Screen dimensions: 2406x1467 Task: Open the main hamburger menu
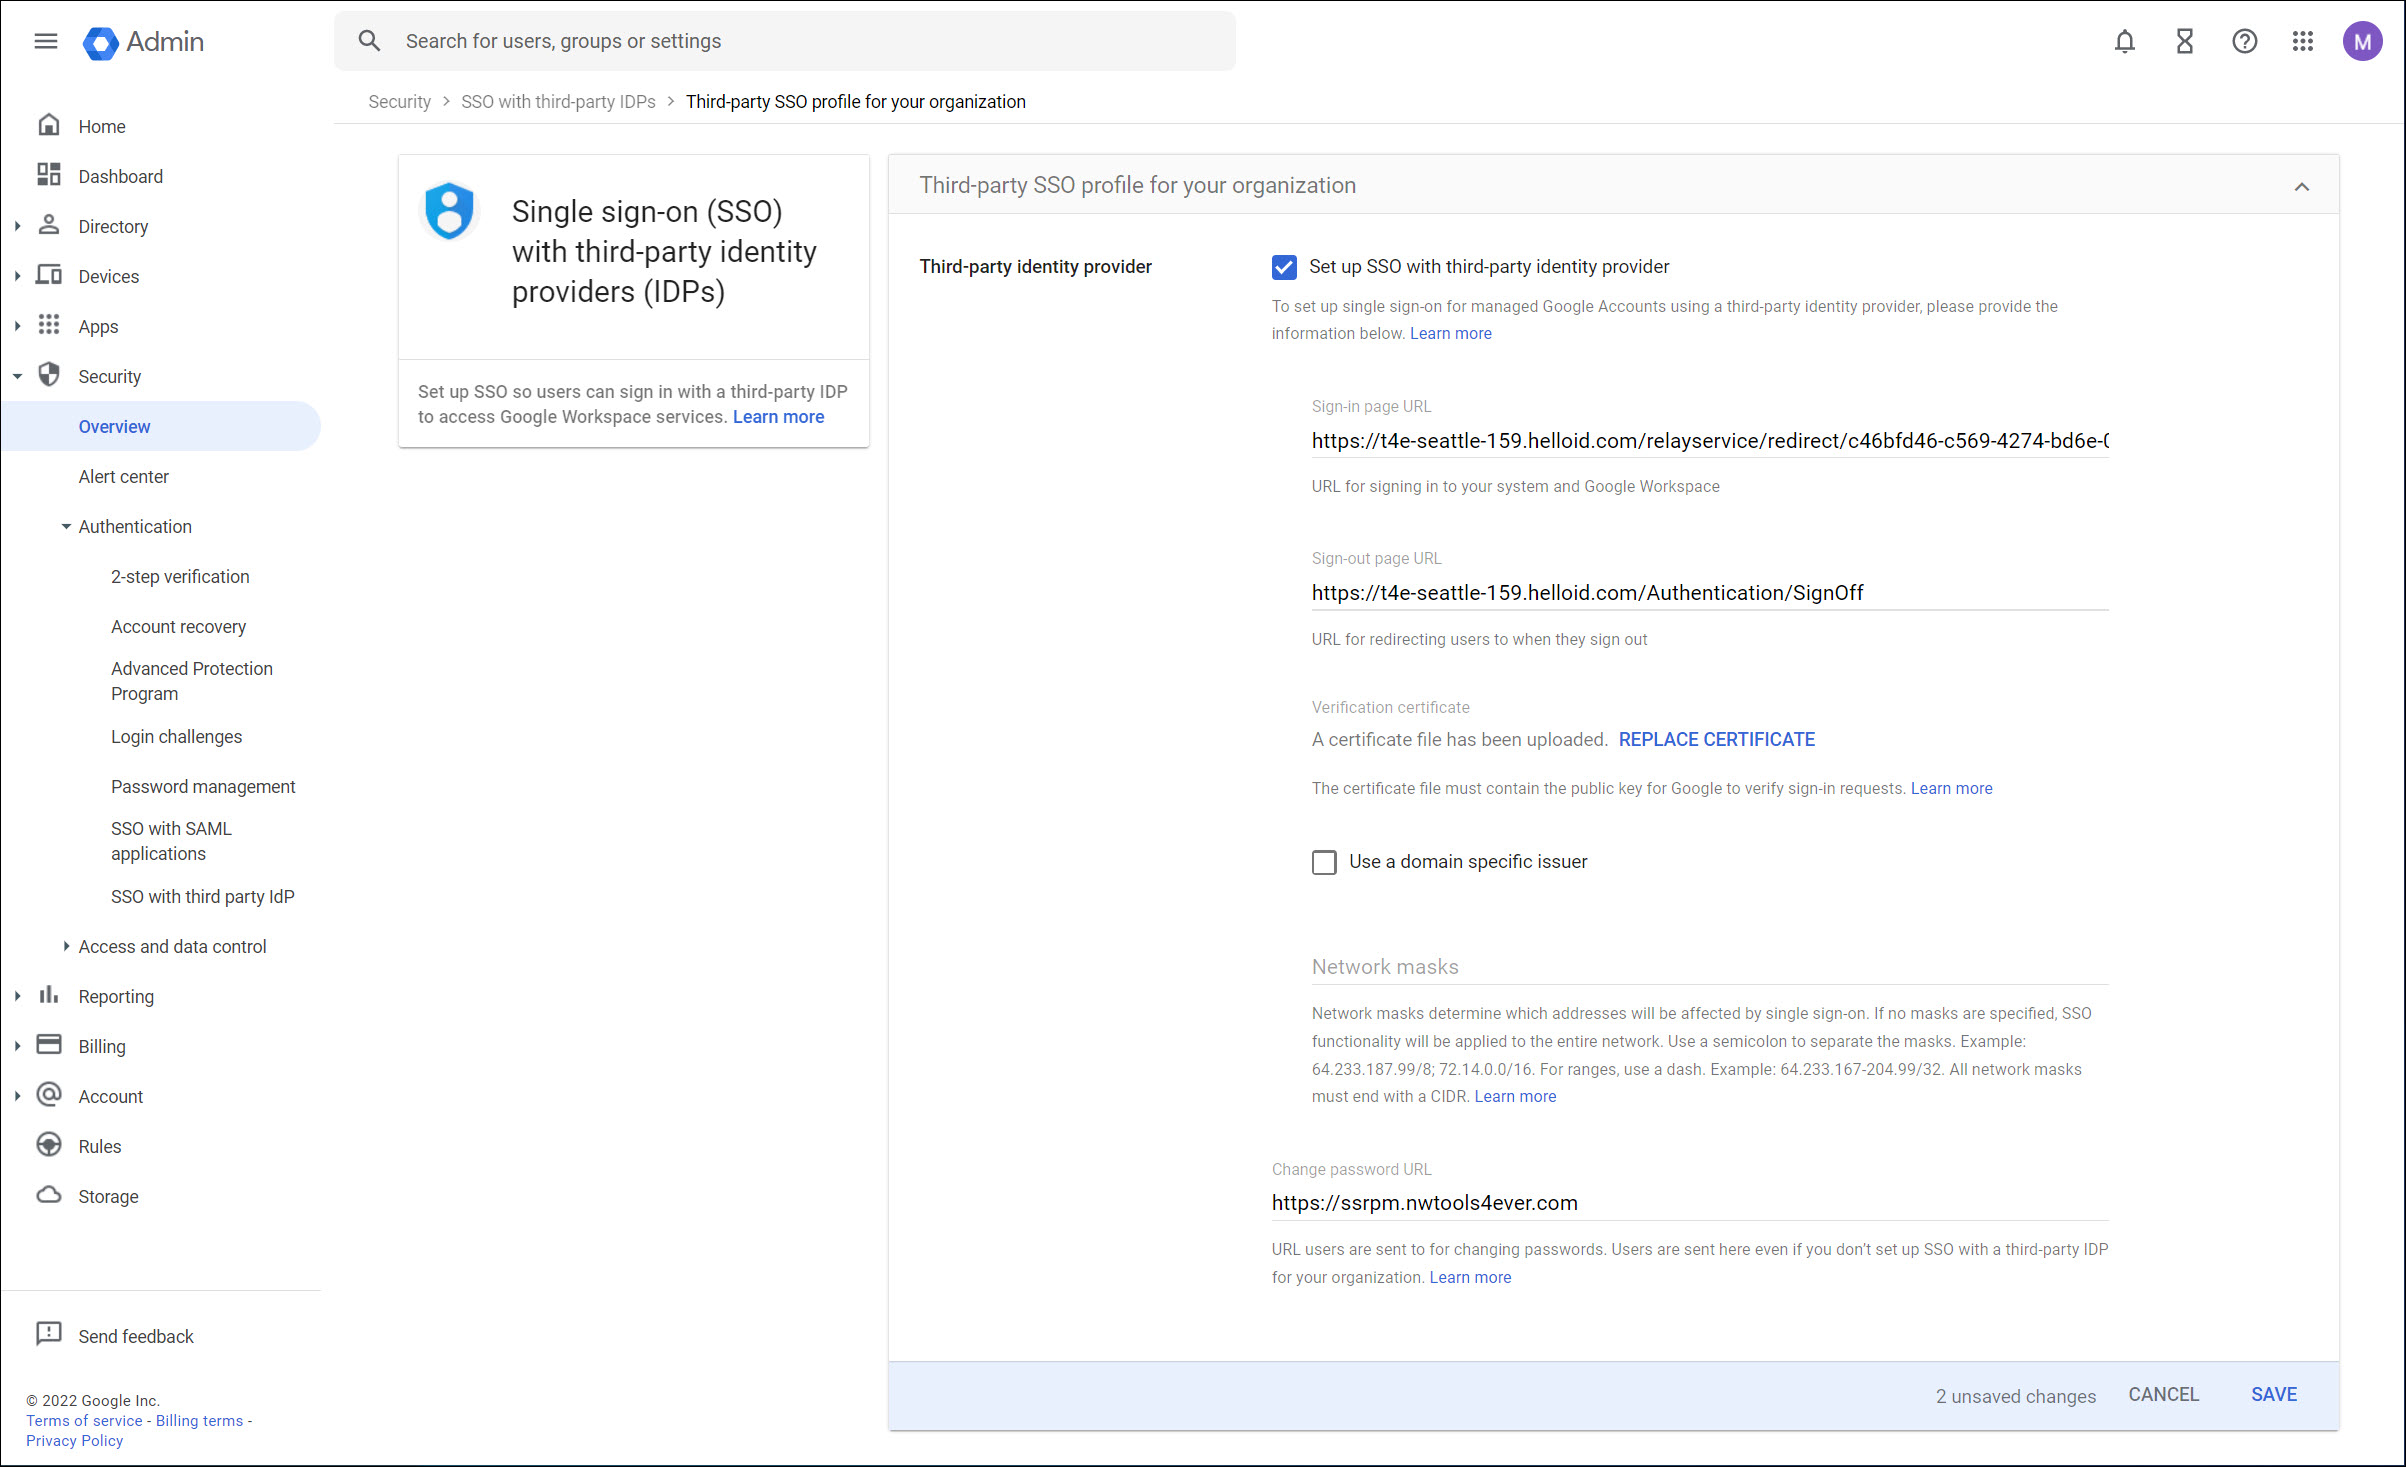pyautogui.click(x=46, y=41)
